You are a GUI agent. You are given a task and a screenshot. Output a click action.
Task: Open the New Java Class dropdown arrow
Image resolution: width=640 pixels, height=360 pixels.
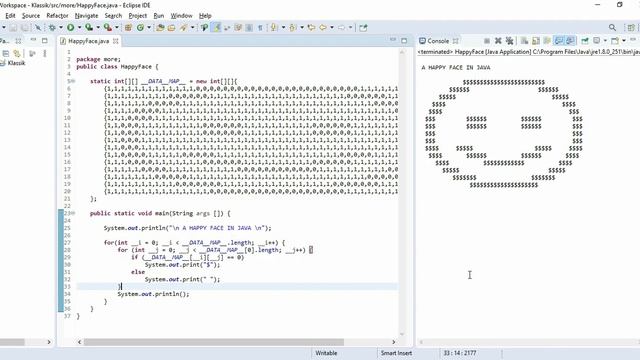point(149,27)
